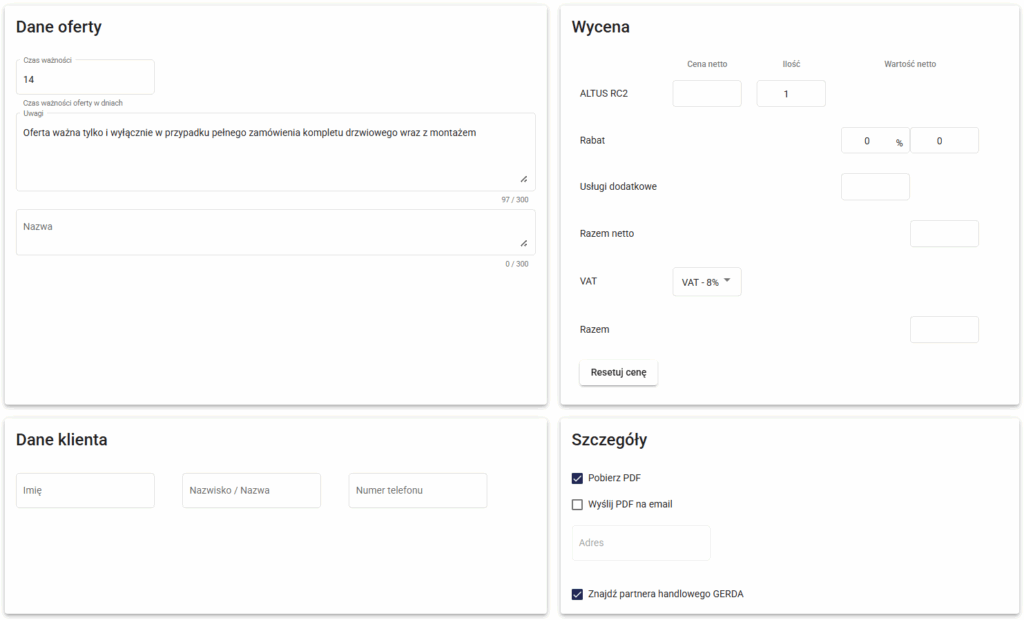Toggle the Pobierz PDF checkbox
Viewport: 1024px width, 620px height.
[577, 478]
